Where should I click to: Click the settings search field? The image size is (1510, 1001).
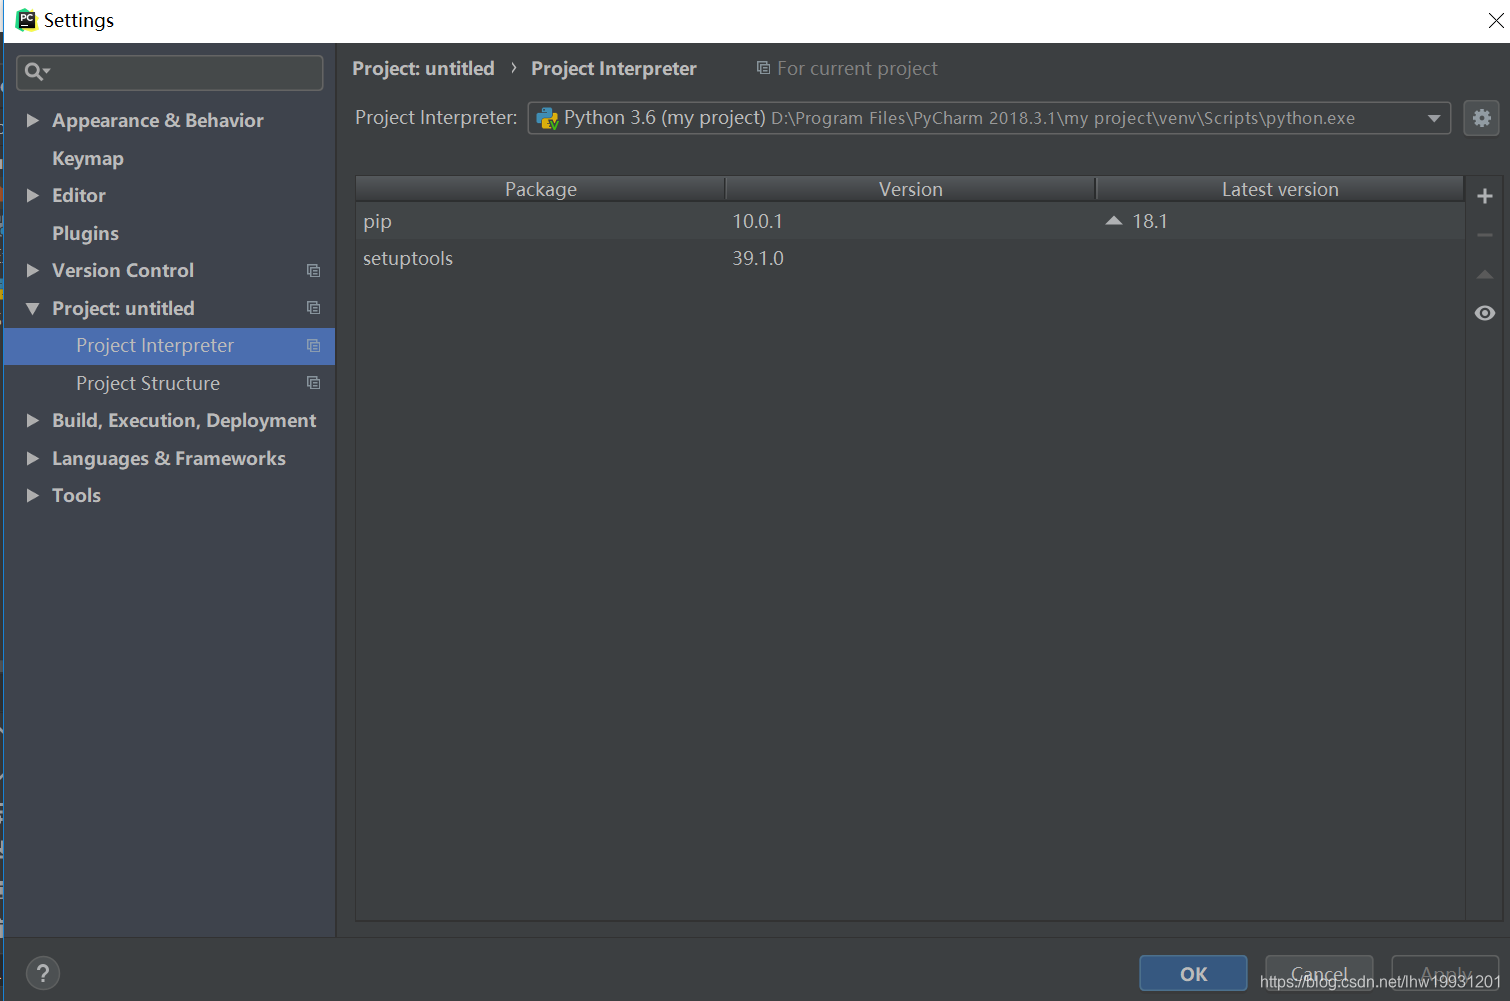(170, 72)
